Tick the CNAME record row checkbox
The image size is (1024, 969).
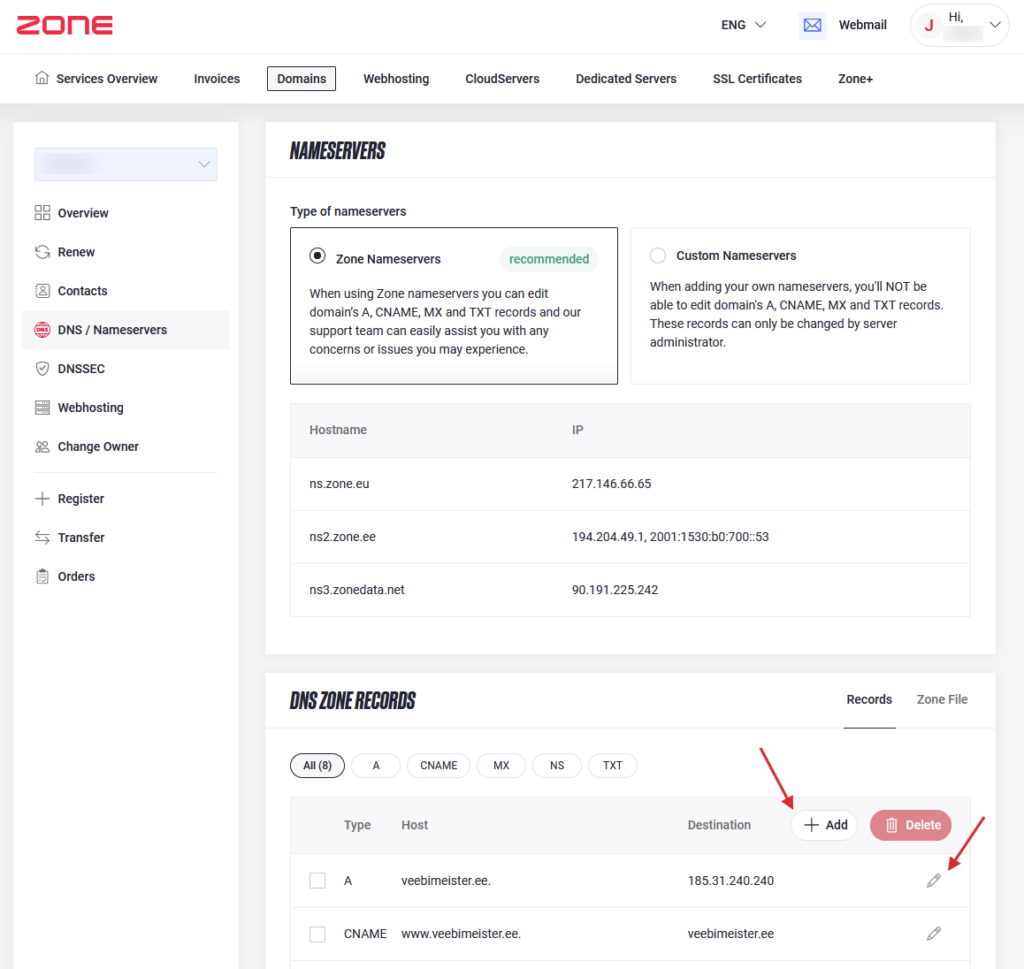click(317, 934)
